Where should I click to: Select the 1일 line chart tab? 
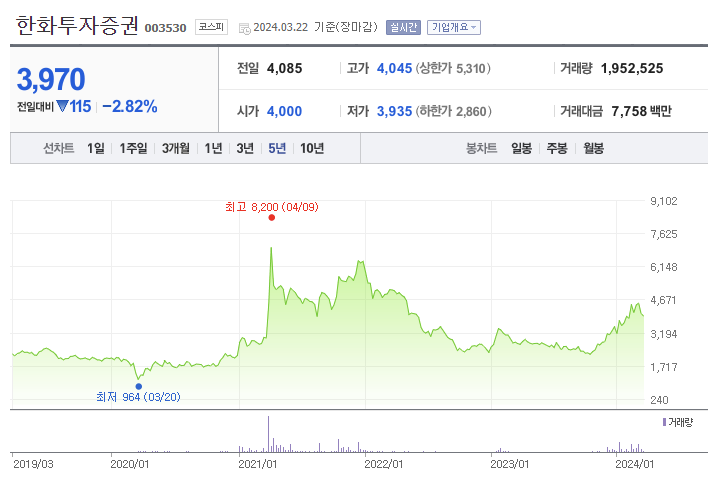coord(96,148)
